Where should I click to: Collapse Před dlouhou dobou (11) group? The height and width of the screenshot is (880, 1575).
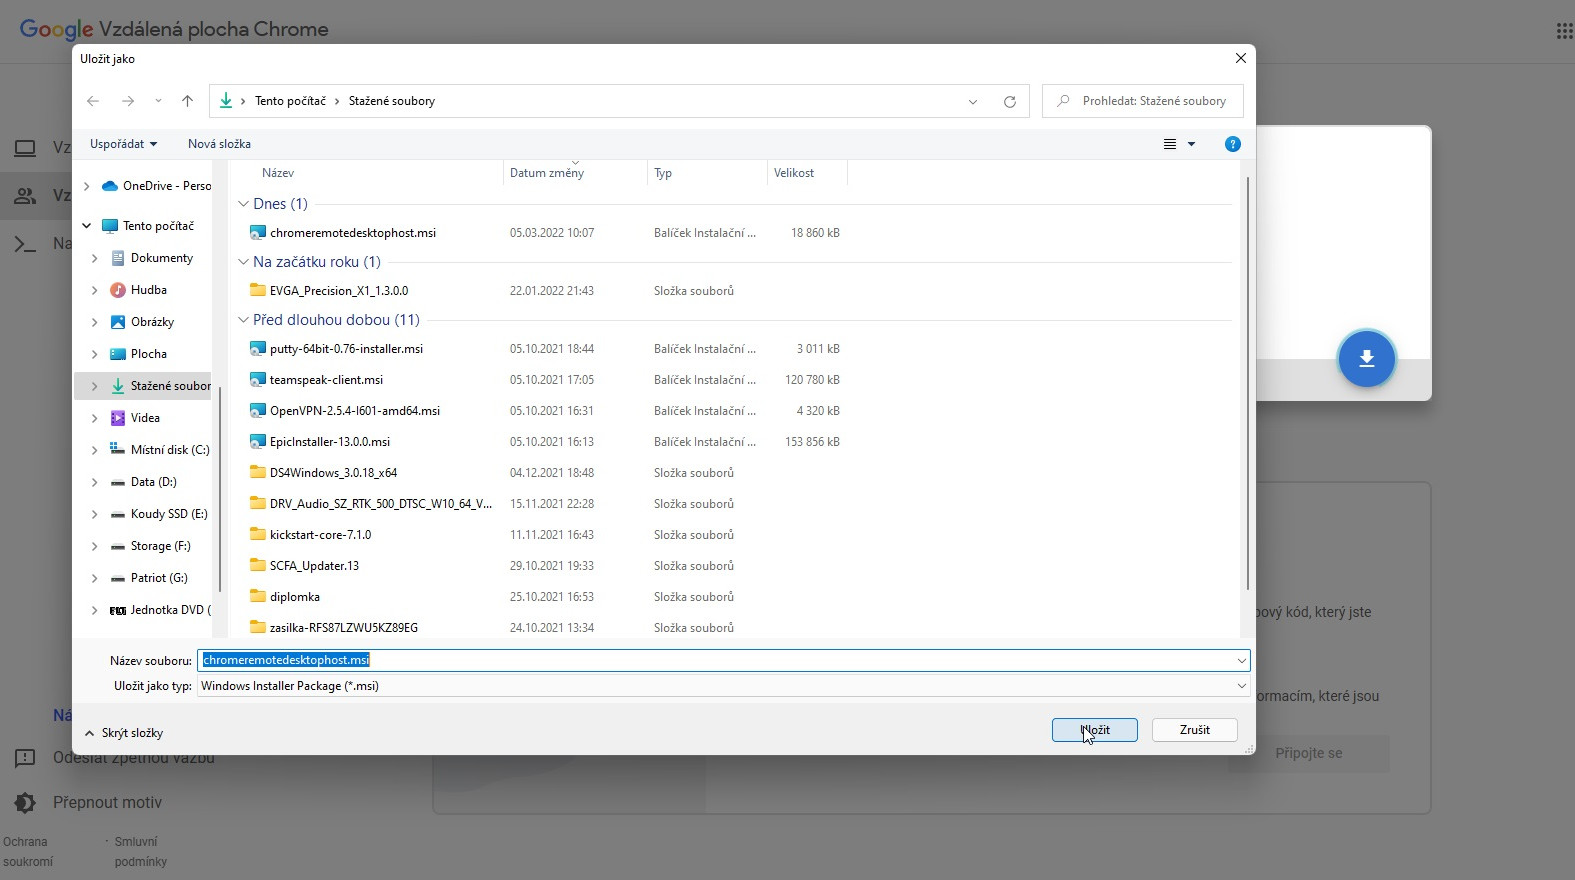tap(243, 320)
